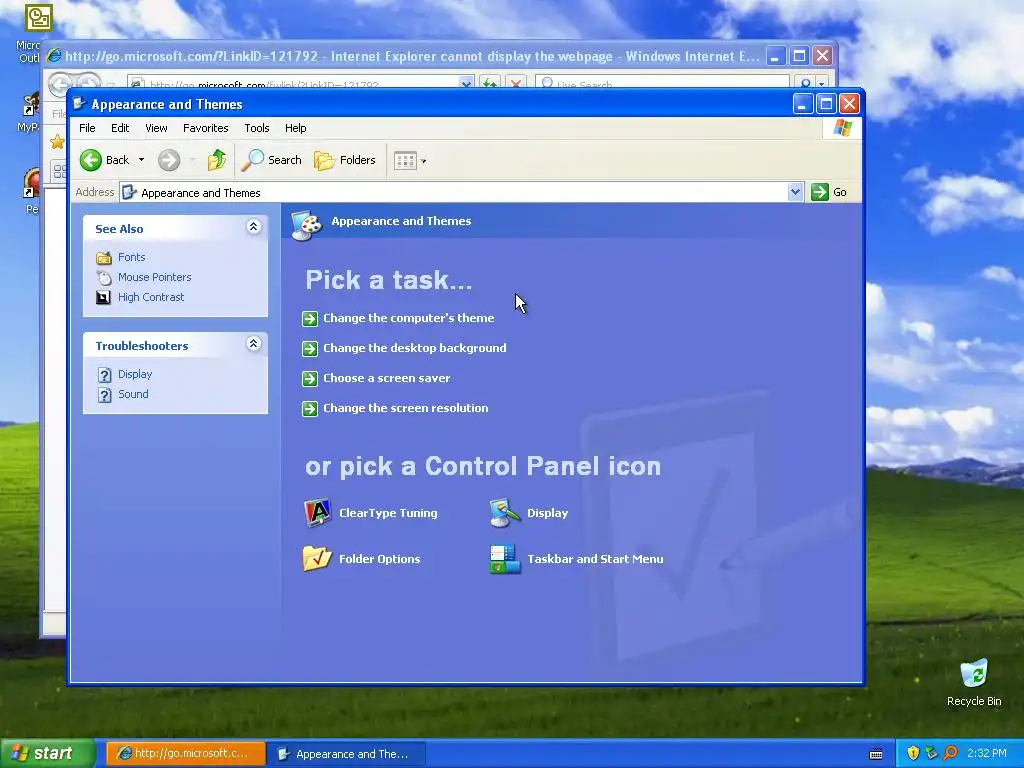The image size is (1024, 768).
Task: Open the Display troubleshooter link
Action: (135, 374)
